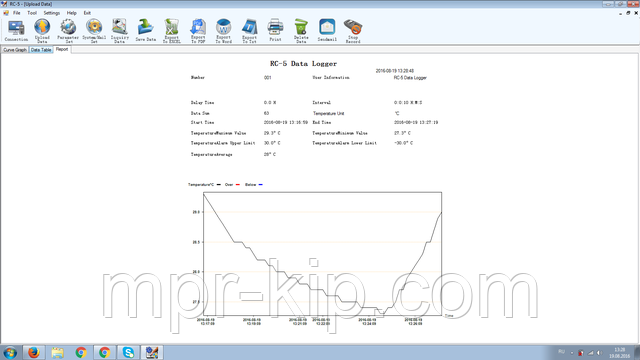This screenshot has width=640, height=360.
Task: Open Skype from the taskbar
Action: tap(128, 352)
